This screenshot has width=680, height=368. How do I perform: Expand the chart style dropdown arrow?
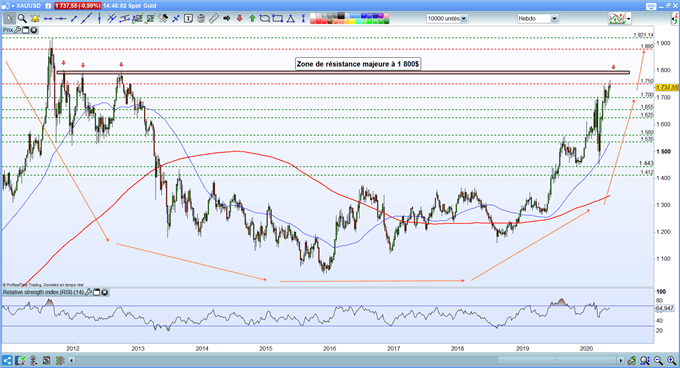coord(628,19)
